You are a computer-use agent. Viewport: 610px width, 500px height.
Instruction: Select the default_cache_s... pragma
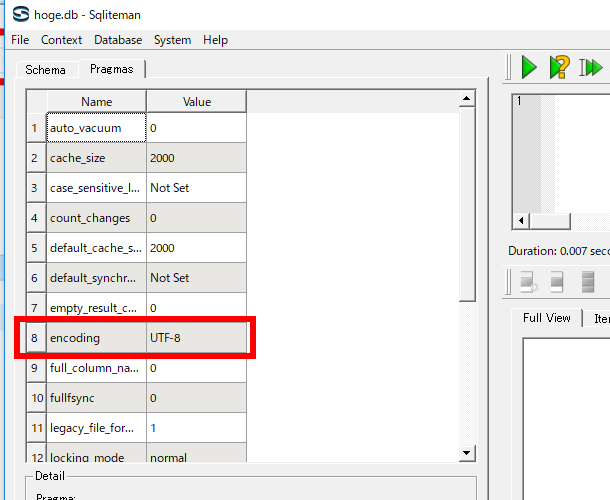96,247
